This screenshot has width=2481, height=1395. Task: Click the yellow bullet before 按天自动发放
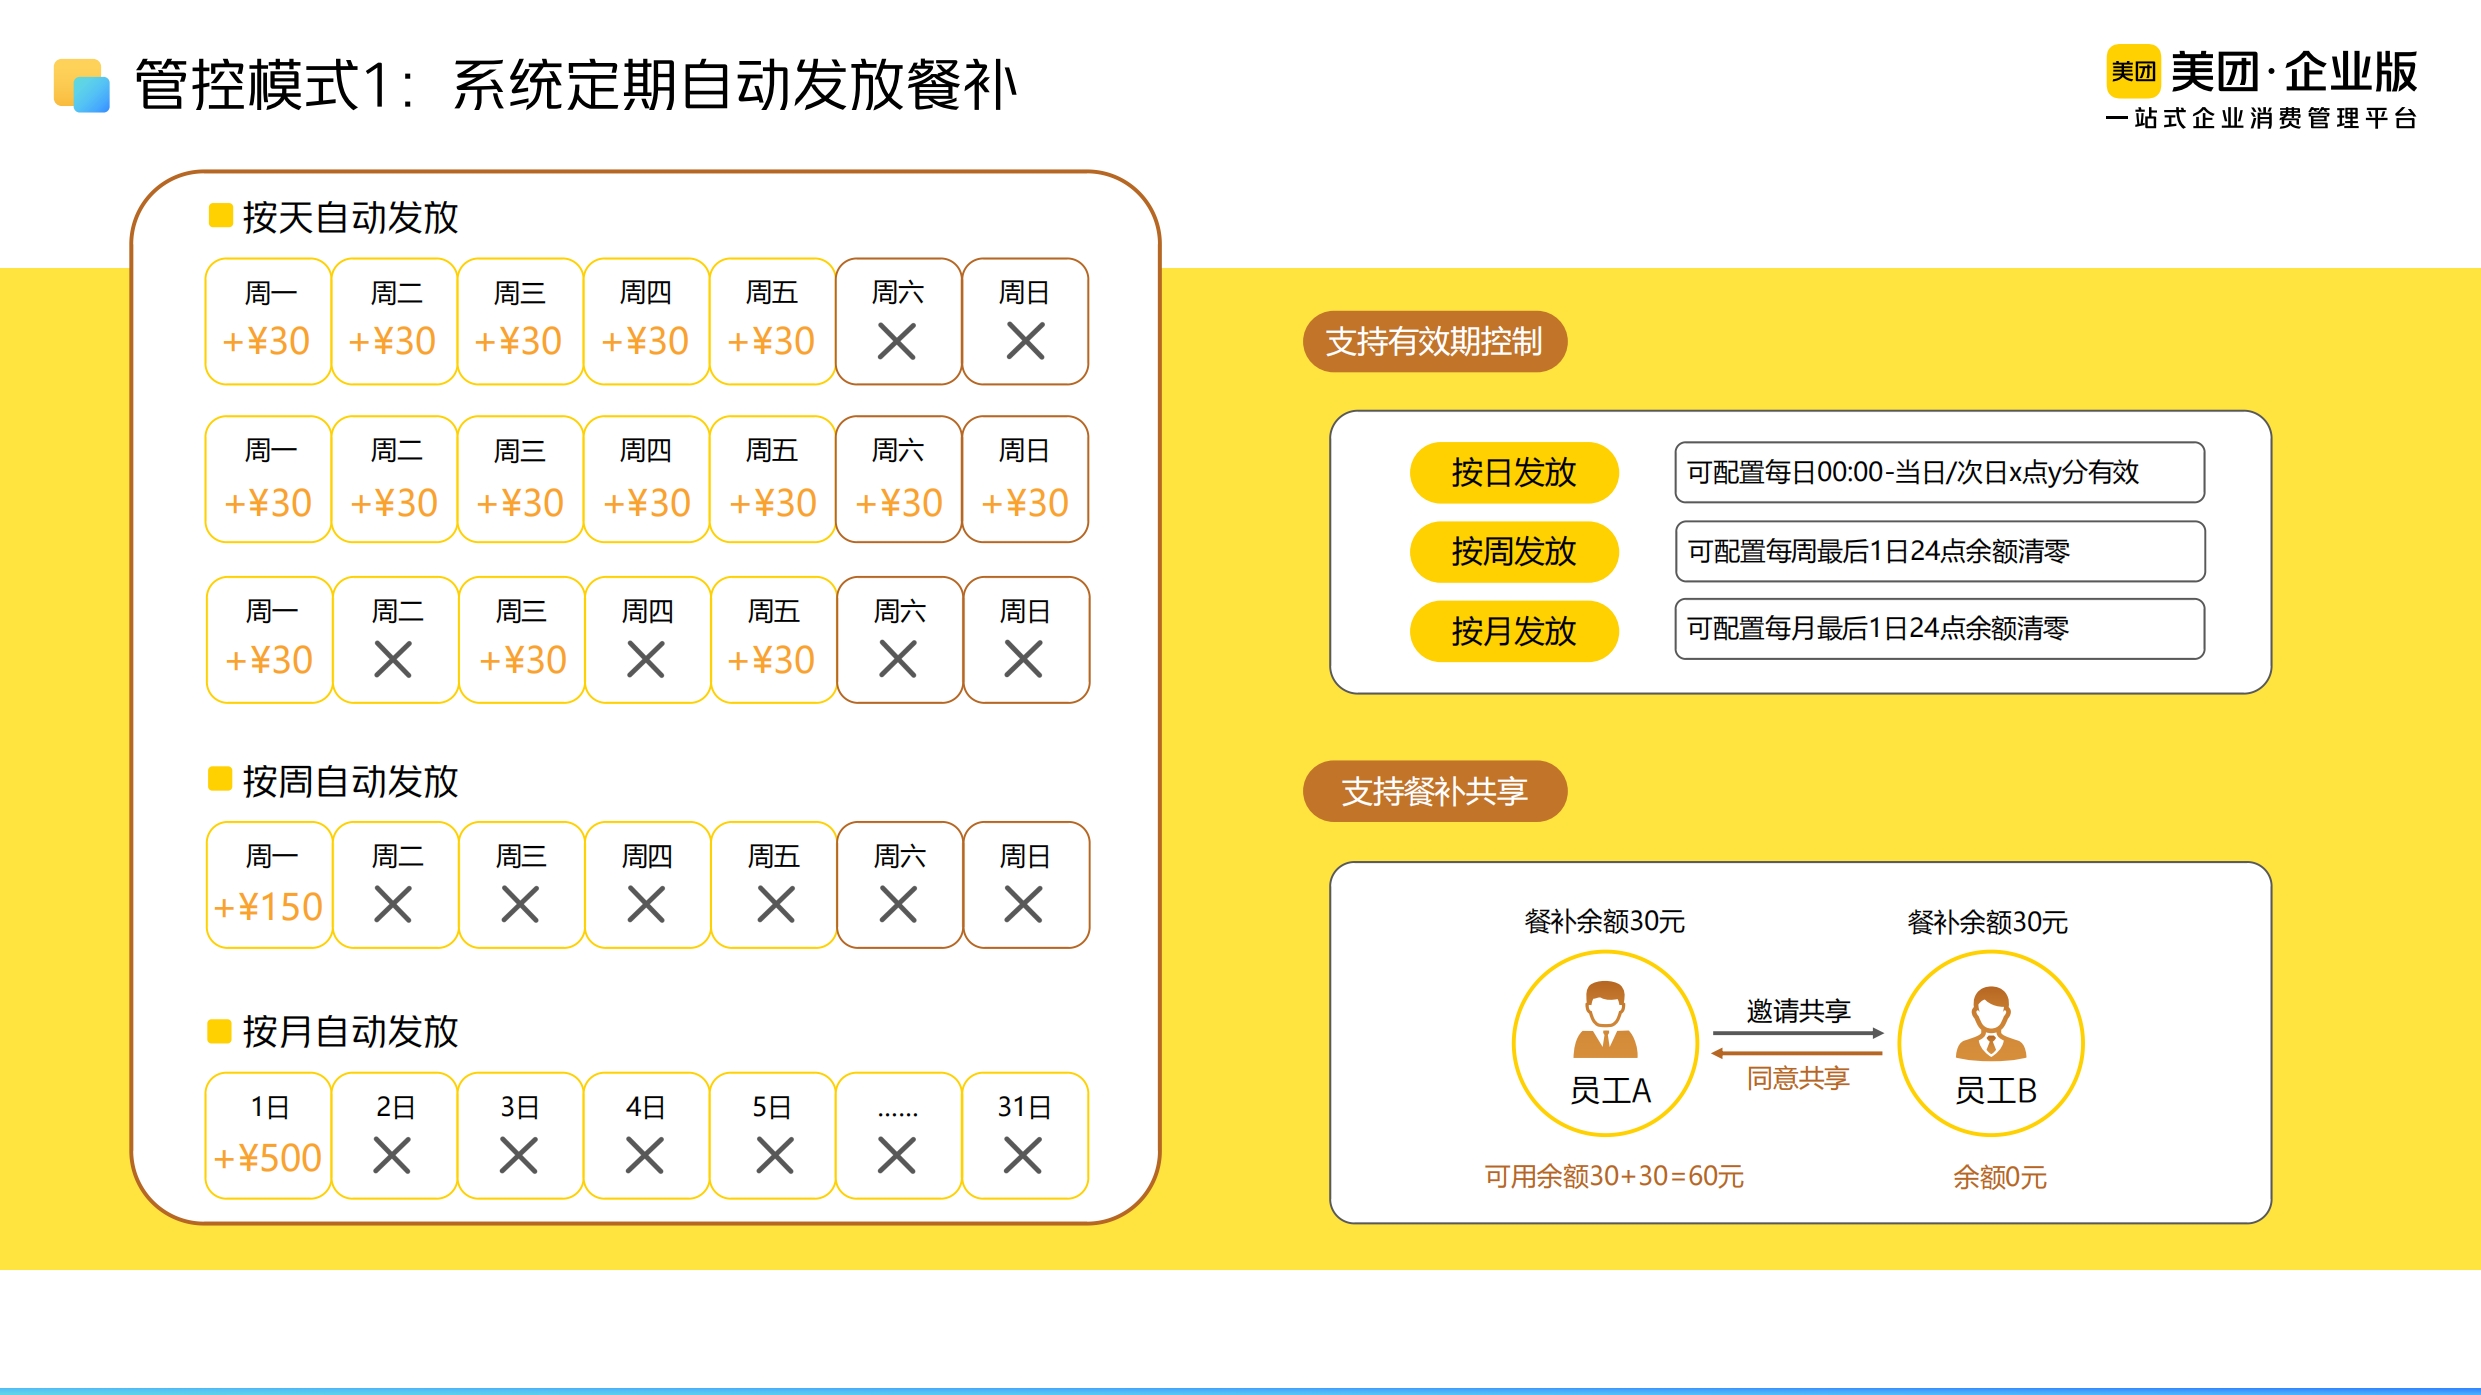[220, 216]
